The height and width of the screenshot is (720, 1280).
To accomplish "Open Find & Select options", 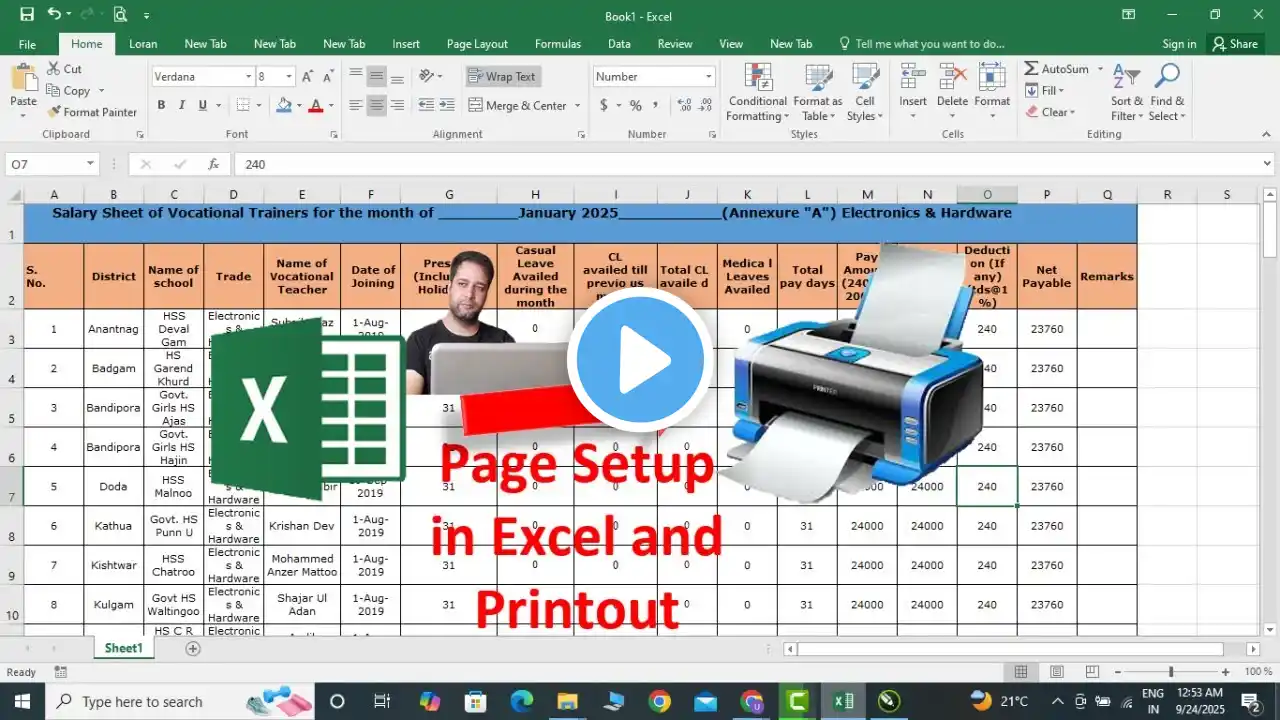I will pyautogui.click(x=1167, y=92).
